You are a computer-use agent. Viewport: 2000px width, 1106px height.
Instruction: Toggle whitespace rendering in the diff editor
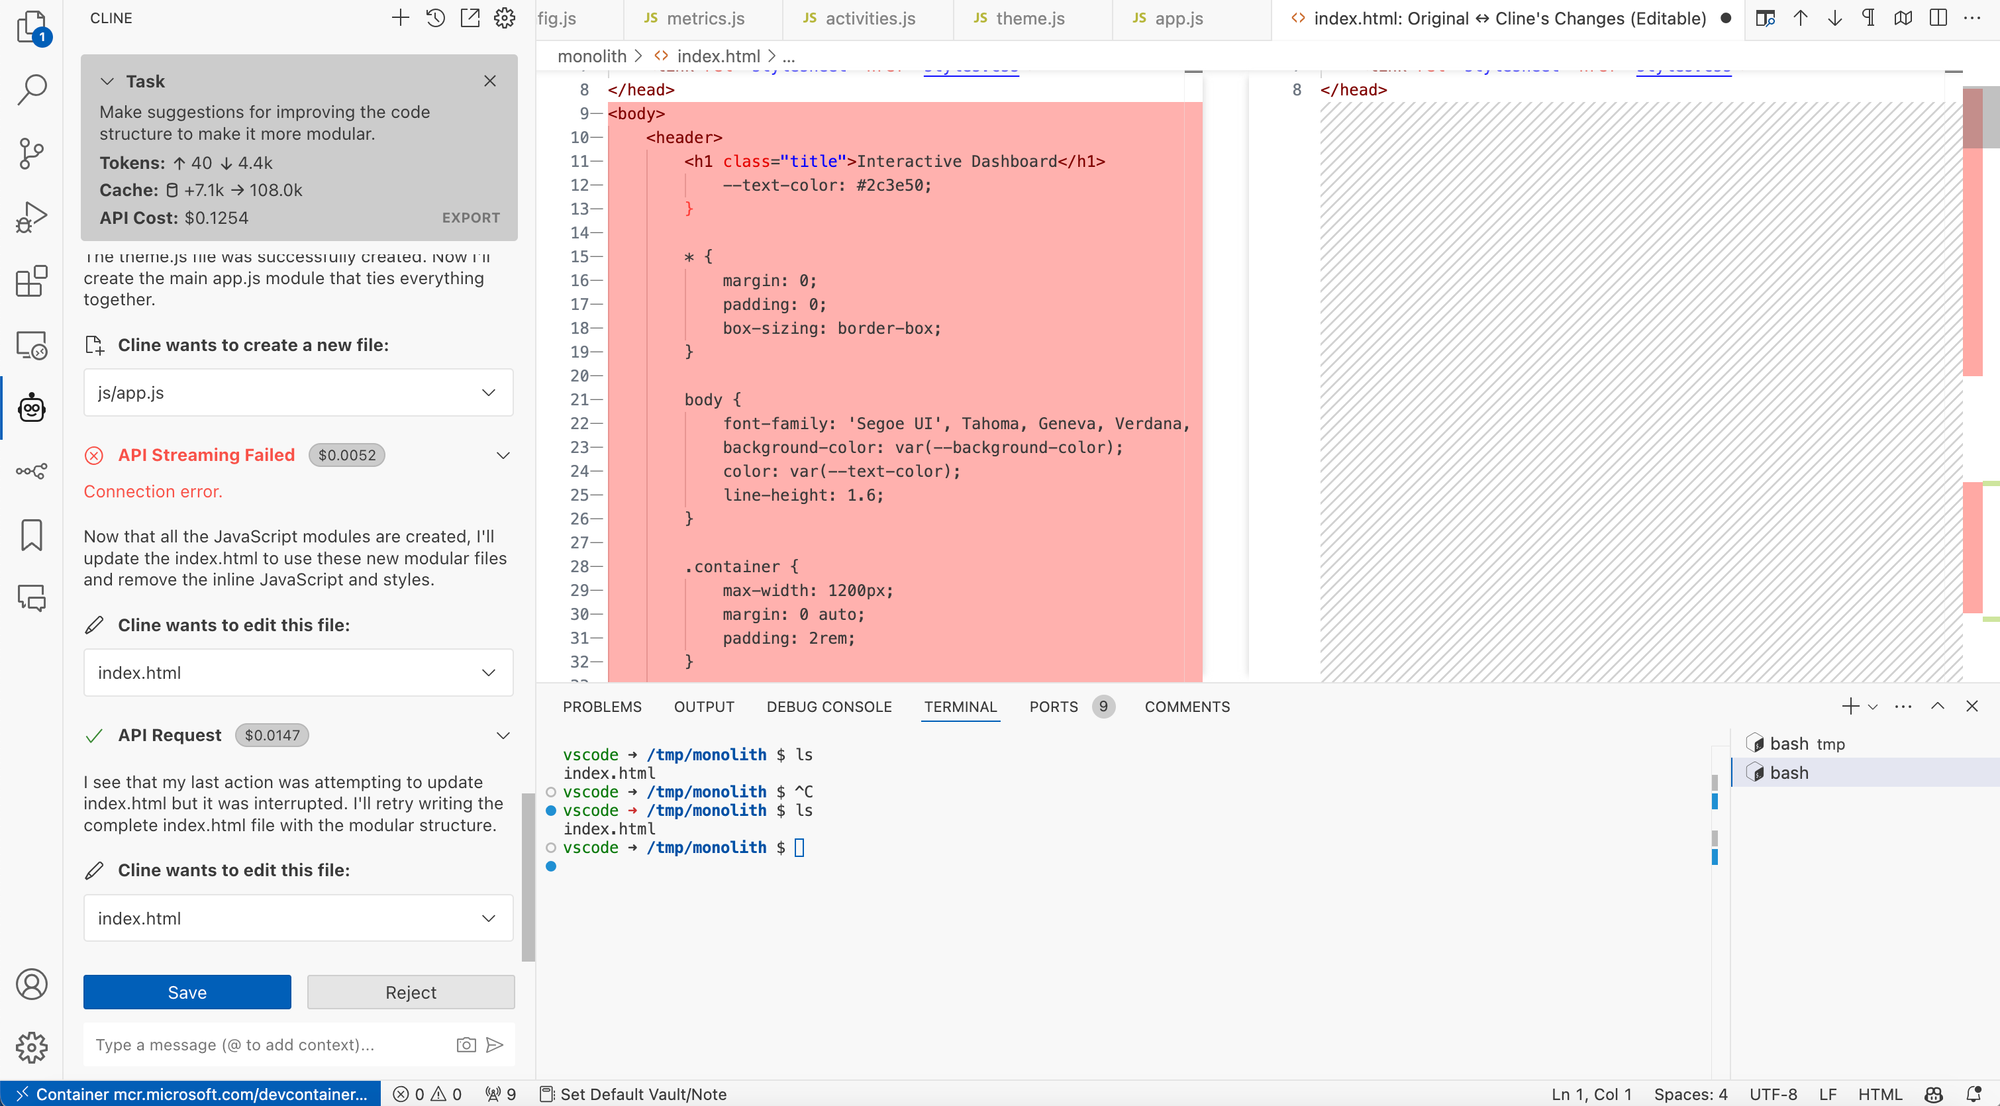point(1868,18)
